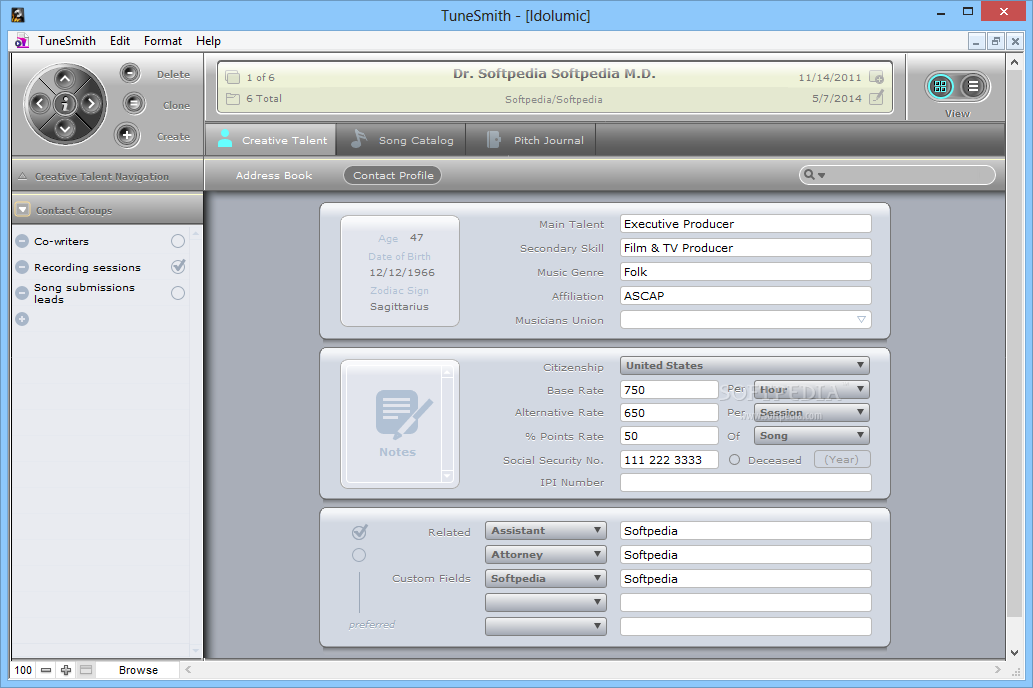Go to next record with right arrow
Image resolution: width=1033 pixels, height=688 pixels.
tap(90, 103)
